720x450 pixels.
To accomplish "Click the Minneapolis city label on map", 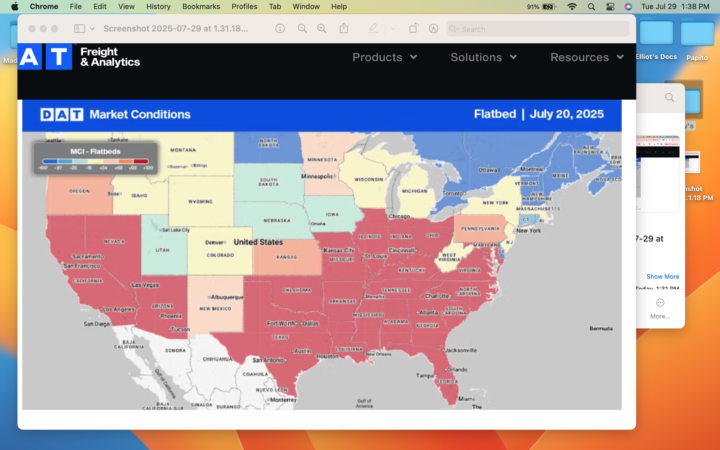I will [x=317, y=176].
